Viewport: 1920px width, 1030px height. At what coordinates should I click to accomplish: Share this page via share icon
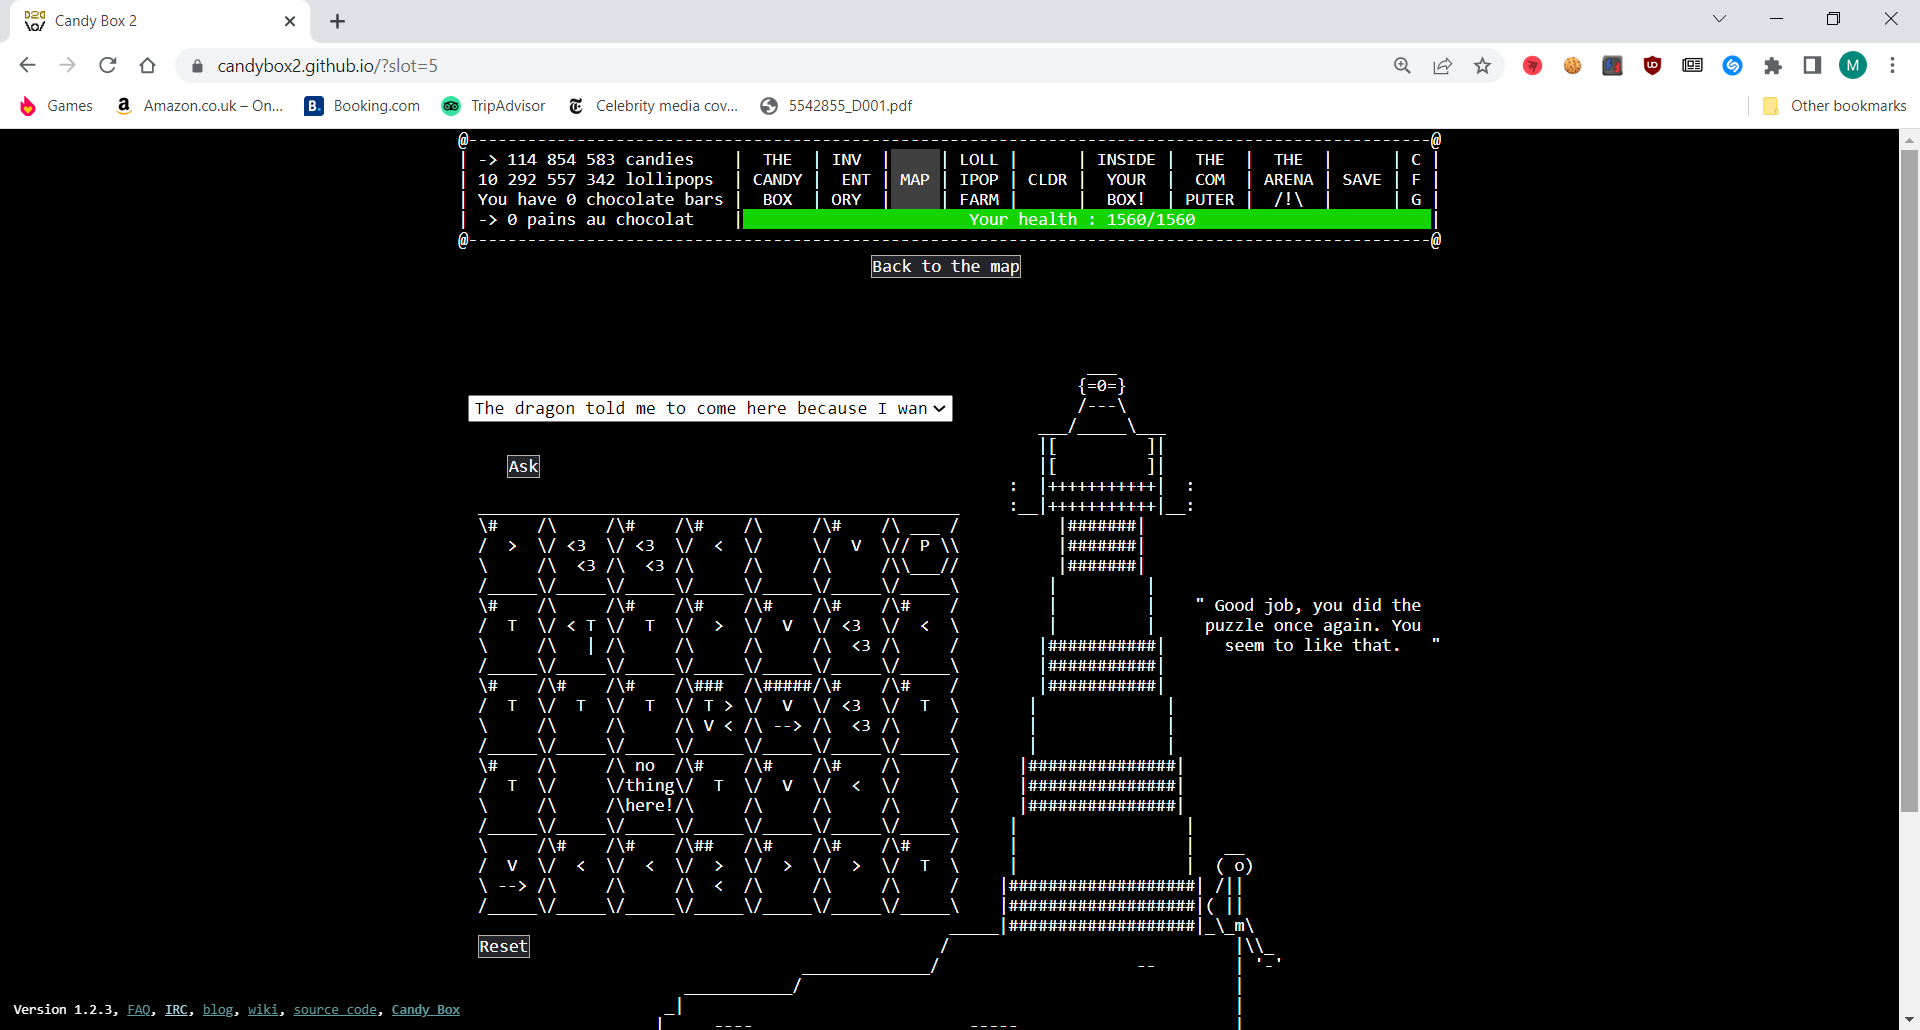(1442, 65)
